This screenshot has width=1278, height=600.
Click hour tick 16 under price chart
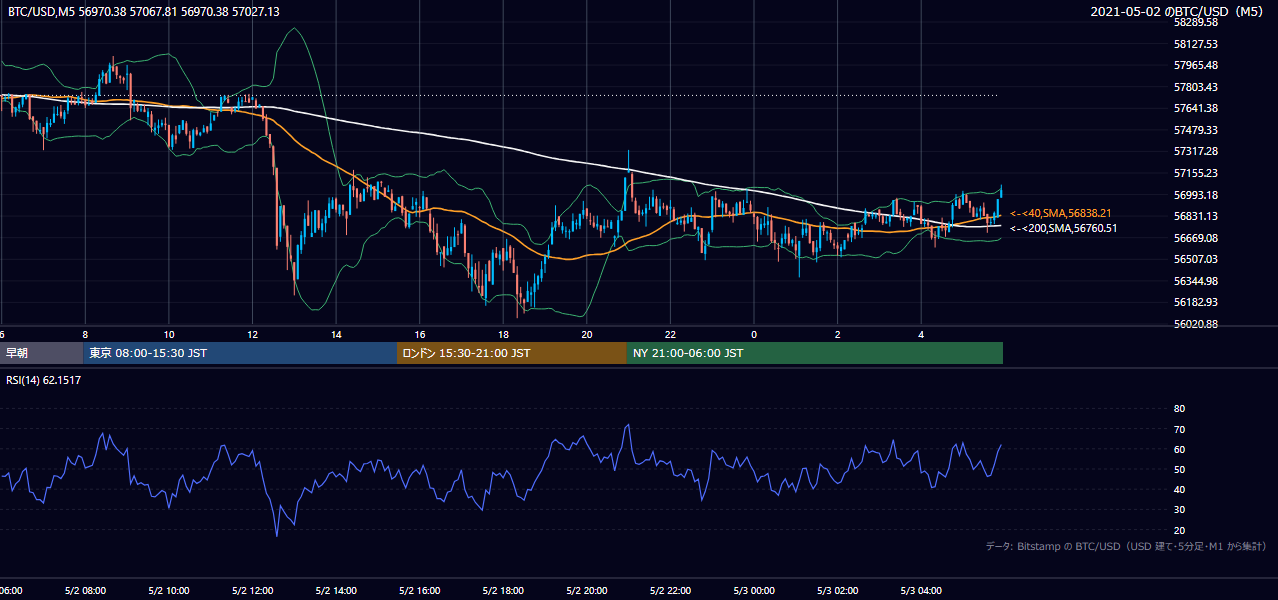point(419,335)
